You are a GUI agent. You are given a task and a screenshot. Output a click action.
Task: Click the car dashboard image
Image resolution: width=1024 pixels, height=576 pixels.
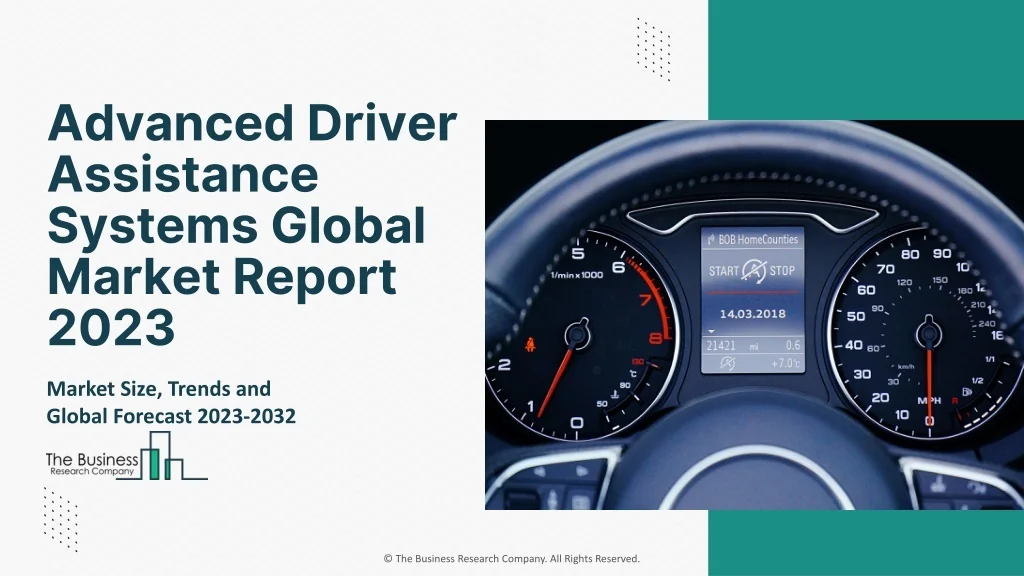click(x=754, y=315)
